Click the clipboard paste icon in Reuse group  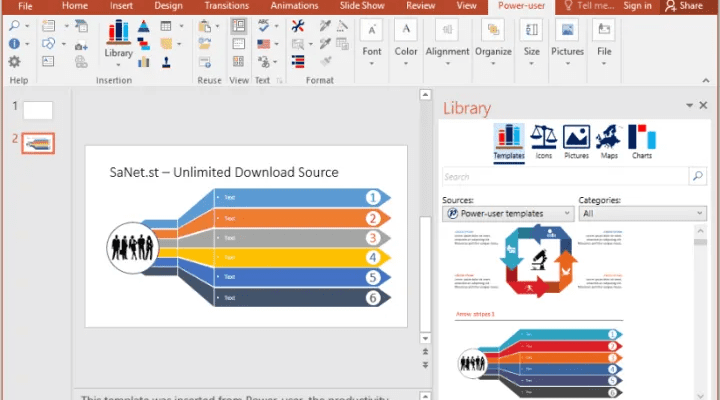pos(204,26)
